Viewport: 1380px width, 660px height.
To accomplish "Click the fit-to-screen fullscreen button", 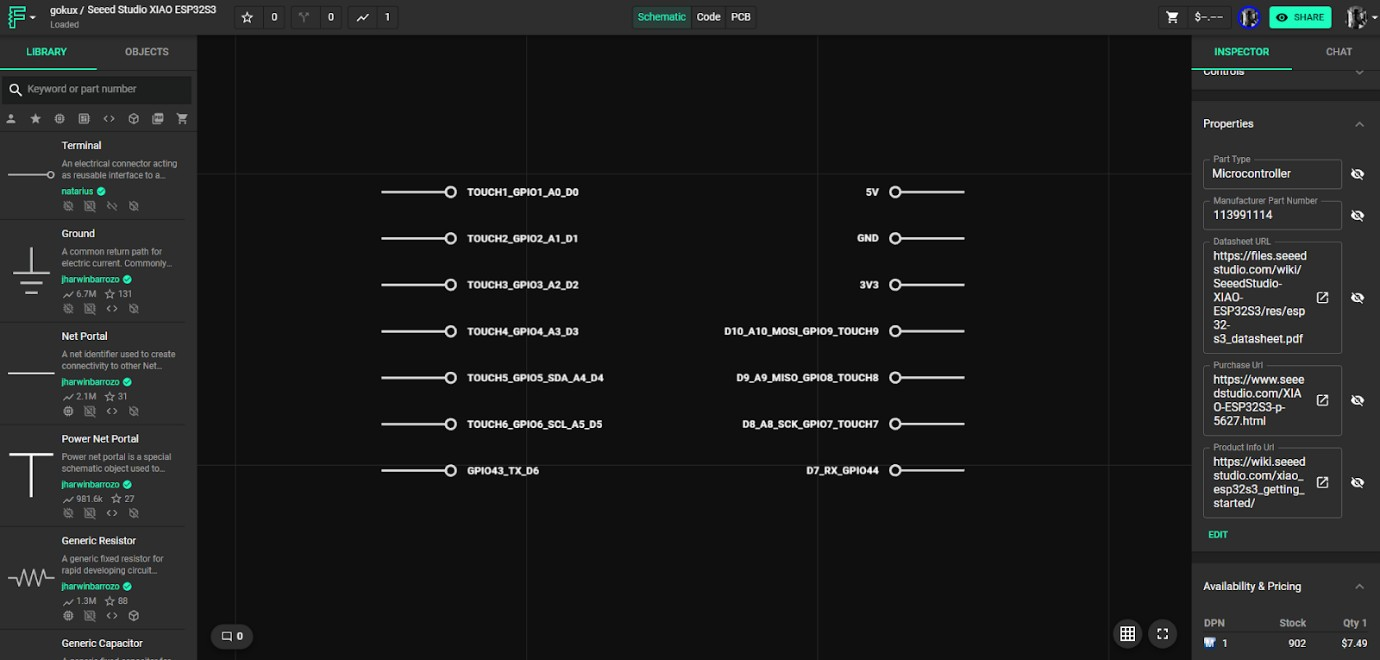I will (1162, 633).
